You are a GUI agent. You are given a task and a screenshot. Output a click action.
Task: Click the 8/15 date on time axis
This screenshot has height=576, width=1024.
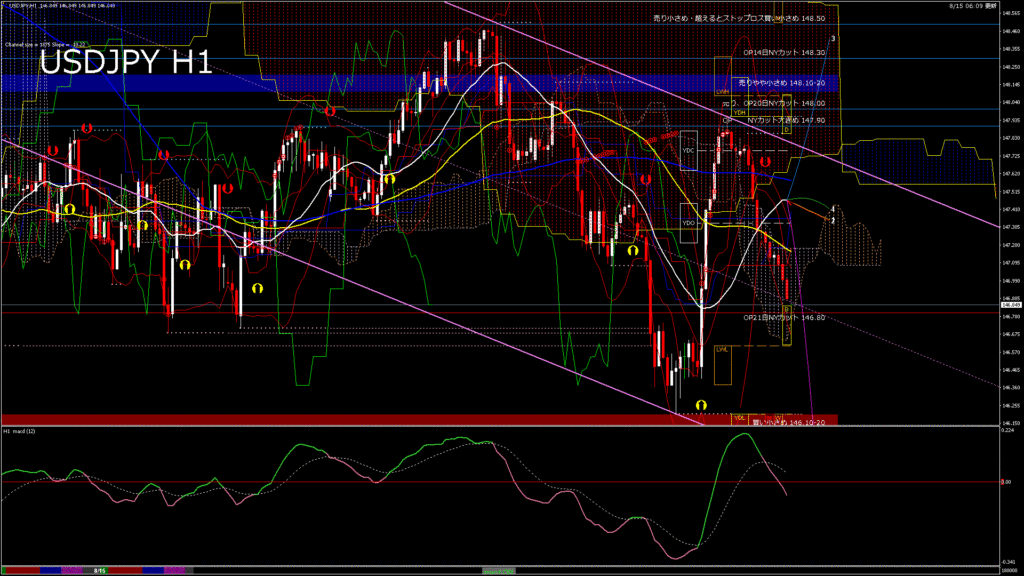pyautogui.click(x=100, y=570)
